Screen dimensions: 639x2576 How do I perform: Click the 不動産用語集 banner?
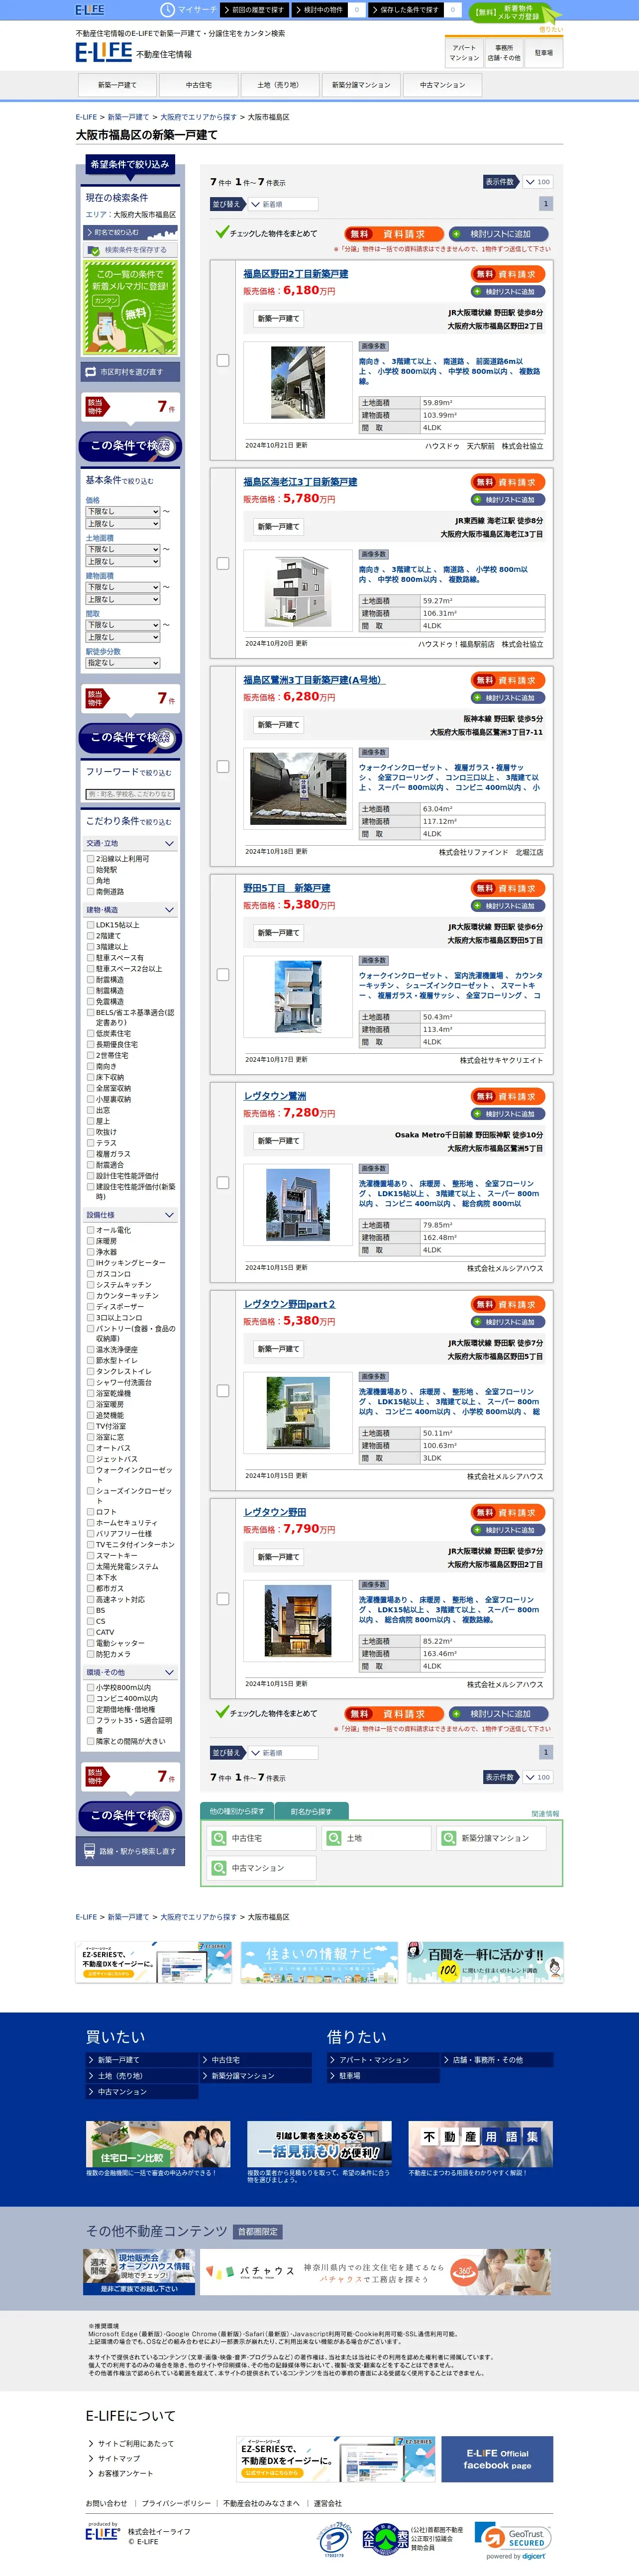[x=480, y=2144]
